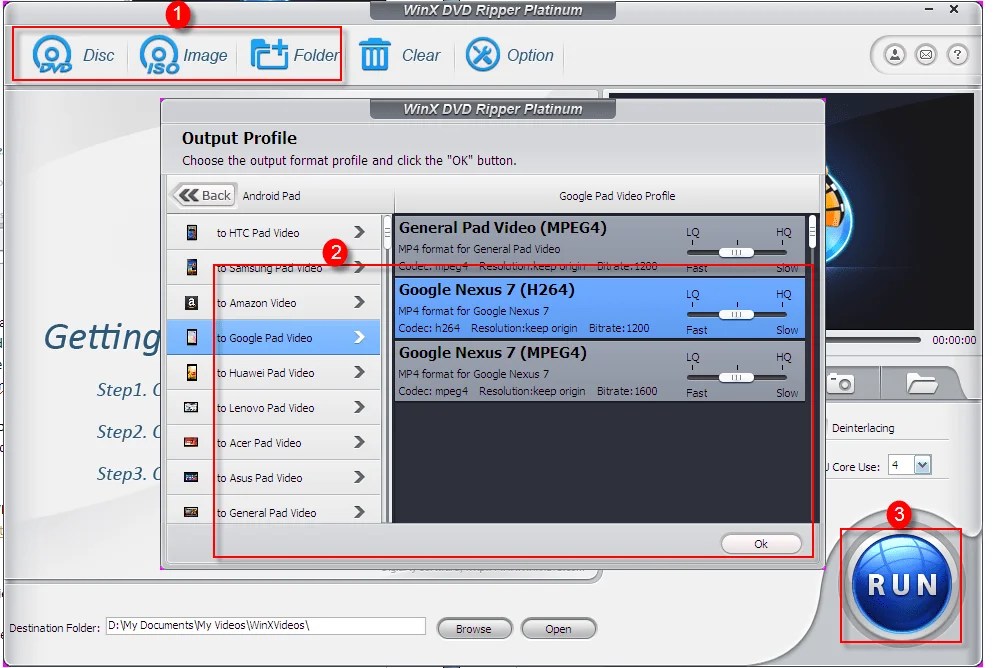Image resolution: width=996 pixels, height=668 pixels.
Task: Click the Deinterlacing option label
Action: click(x=863, y=428)
